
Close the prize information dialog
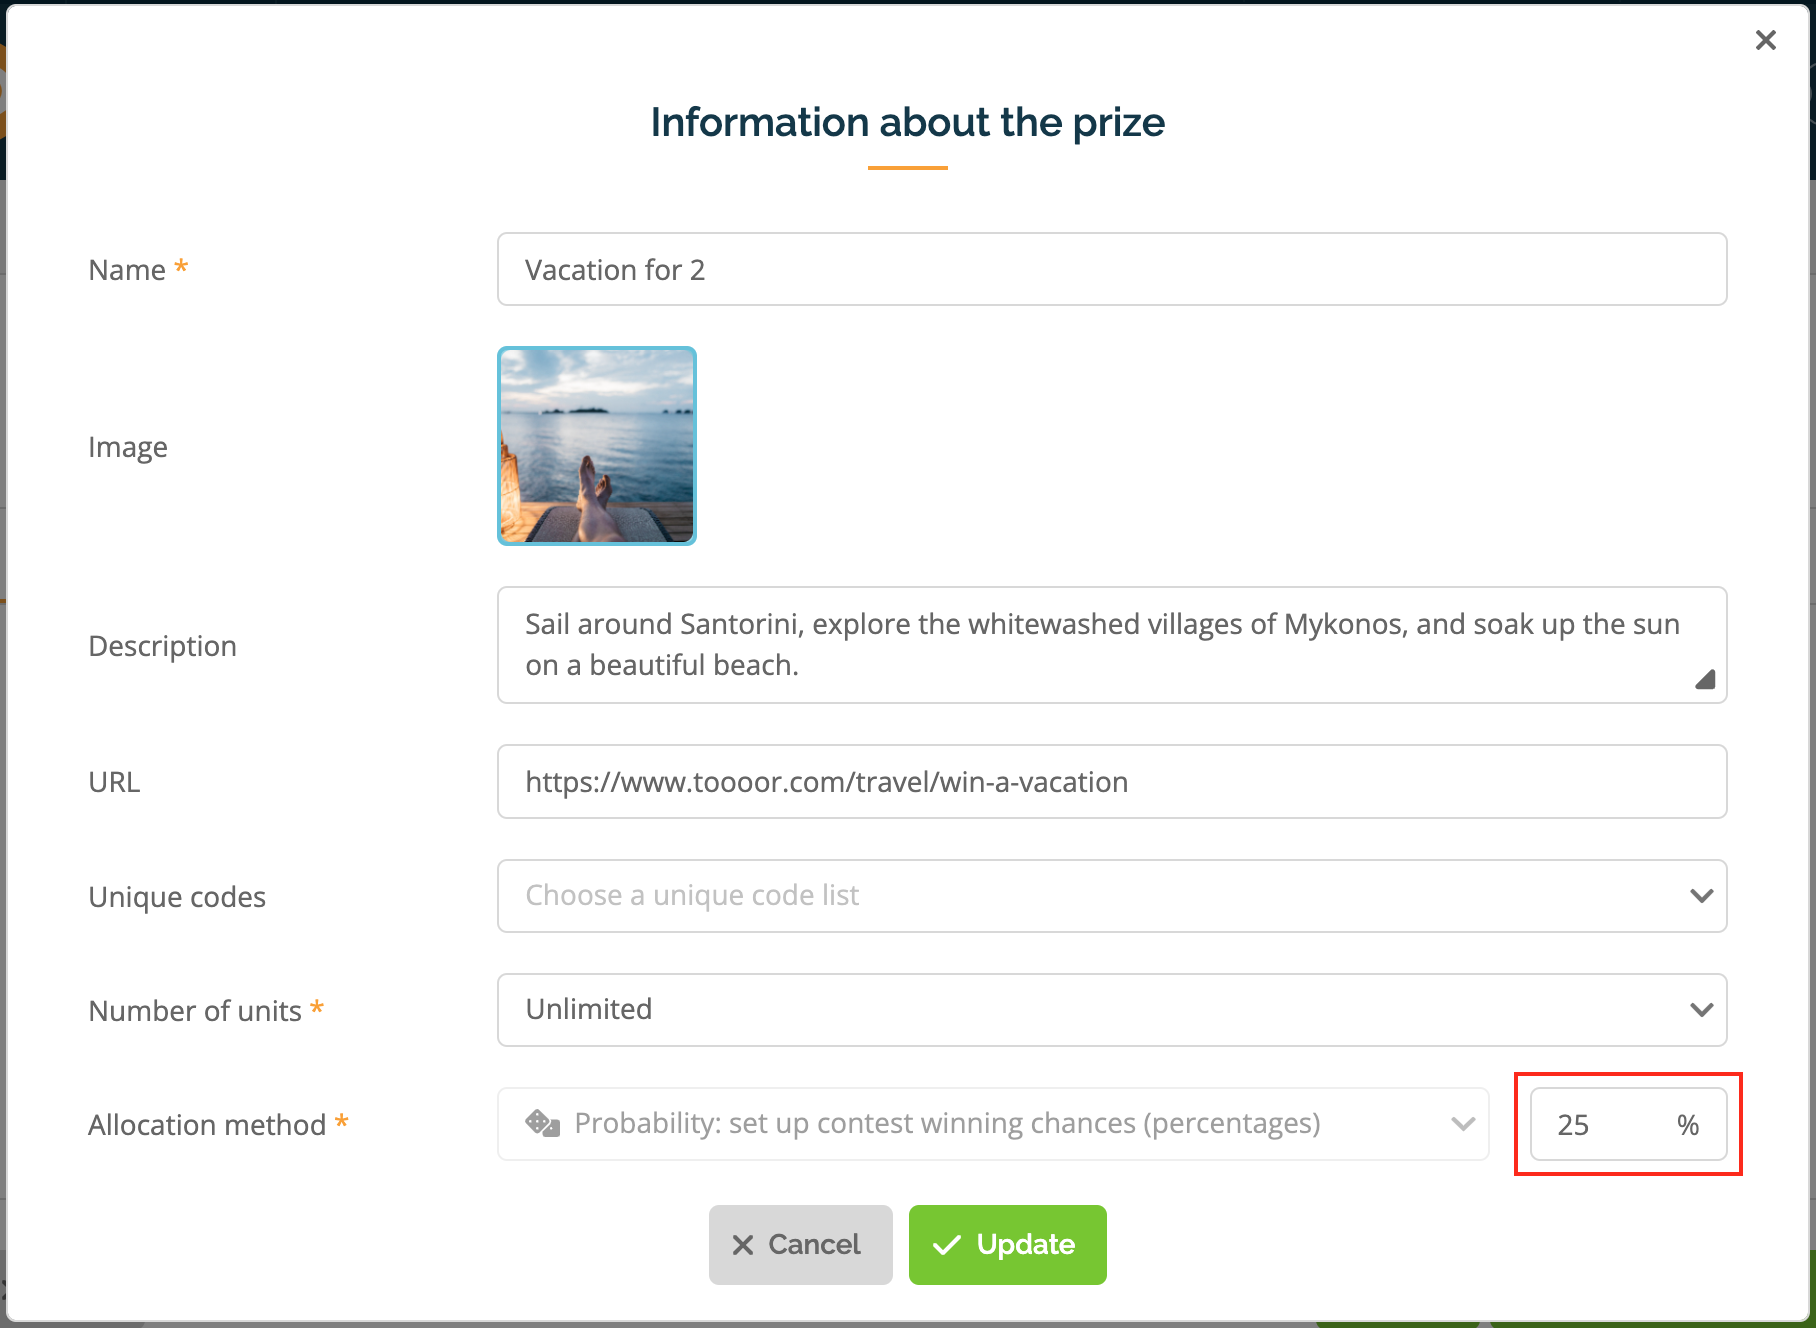click(x=1765, y=40)
